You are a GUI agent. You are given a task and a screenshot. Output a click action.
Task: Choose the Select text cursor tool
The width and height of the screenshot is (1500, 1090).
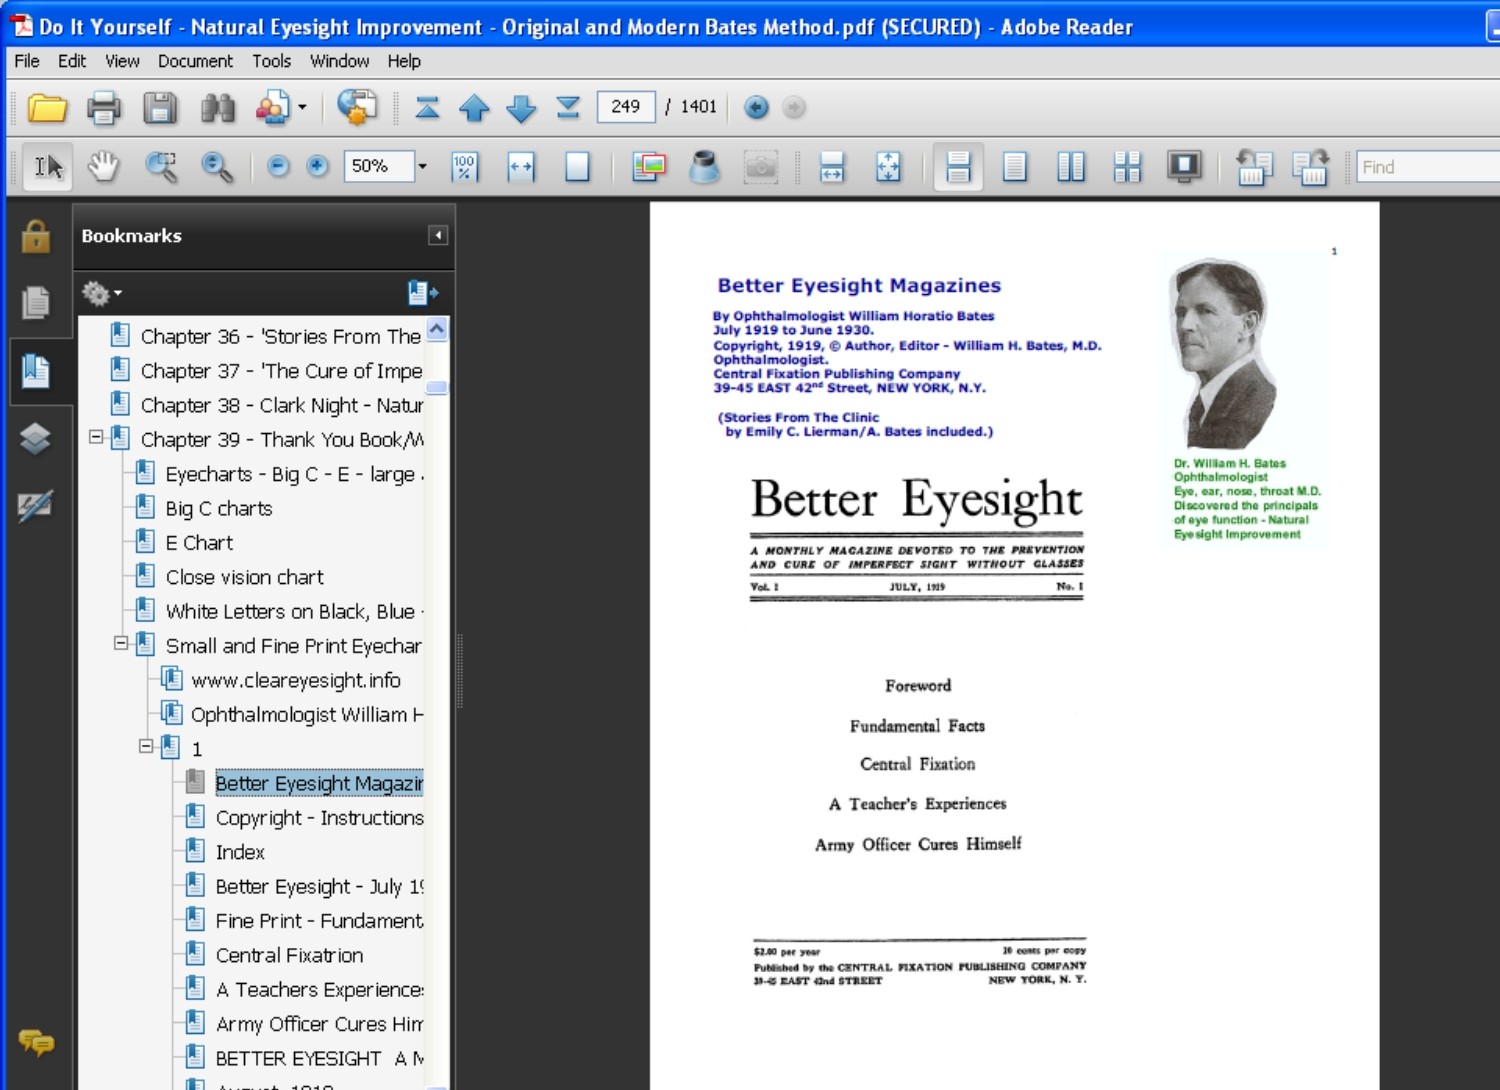(48, 167)
